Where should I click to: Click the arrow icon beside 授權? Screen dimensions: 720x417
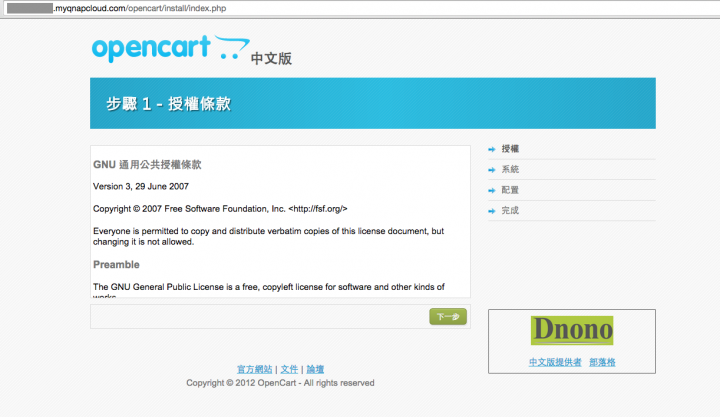492,149
